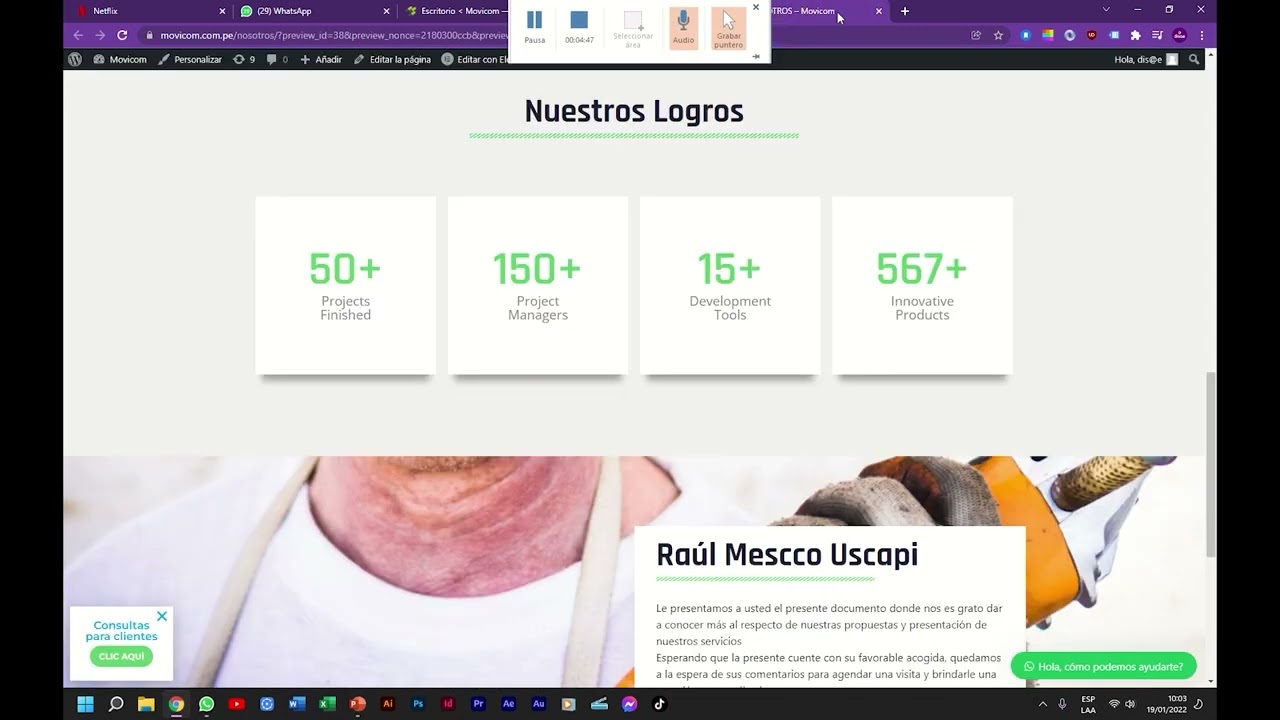Open Chrome extensions puzzle menu
Viewport: 1280px width, 720px height.
tap(1135, 35)
